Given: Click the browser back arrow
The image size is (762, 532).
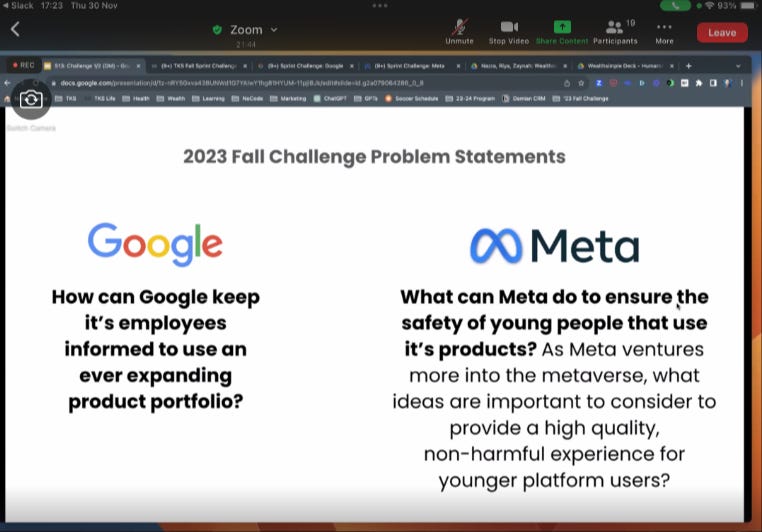Looking at the screenshot, I should click(7, 83).
